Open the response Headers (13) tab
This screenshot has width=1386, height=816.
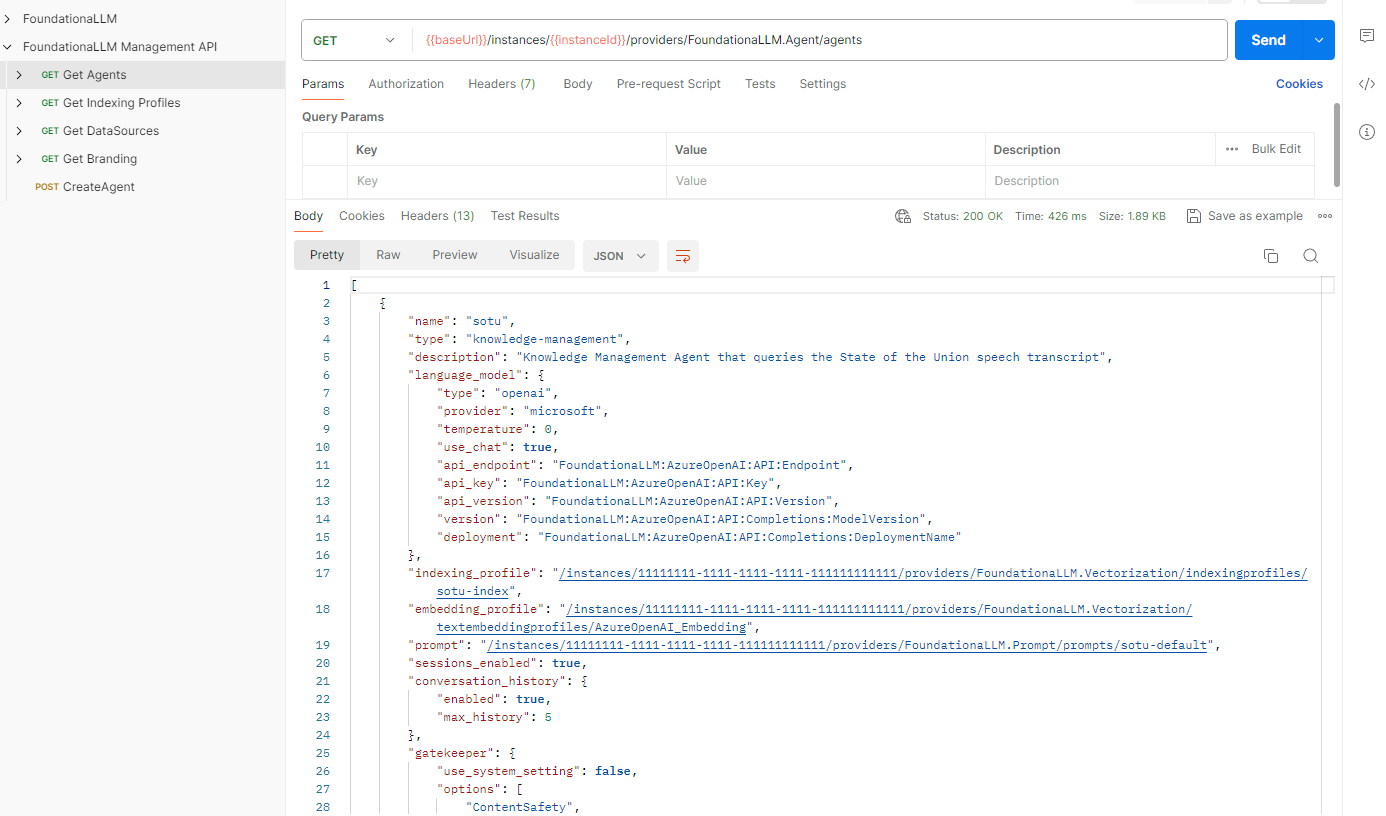pos(438,216)
